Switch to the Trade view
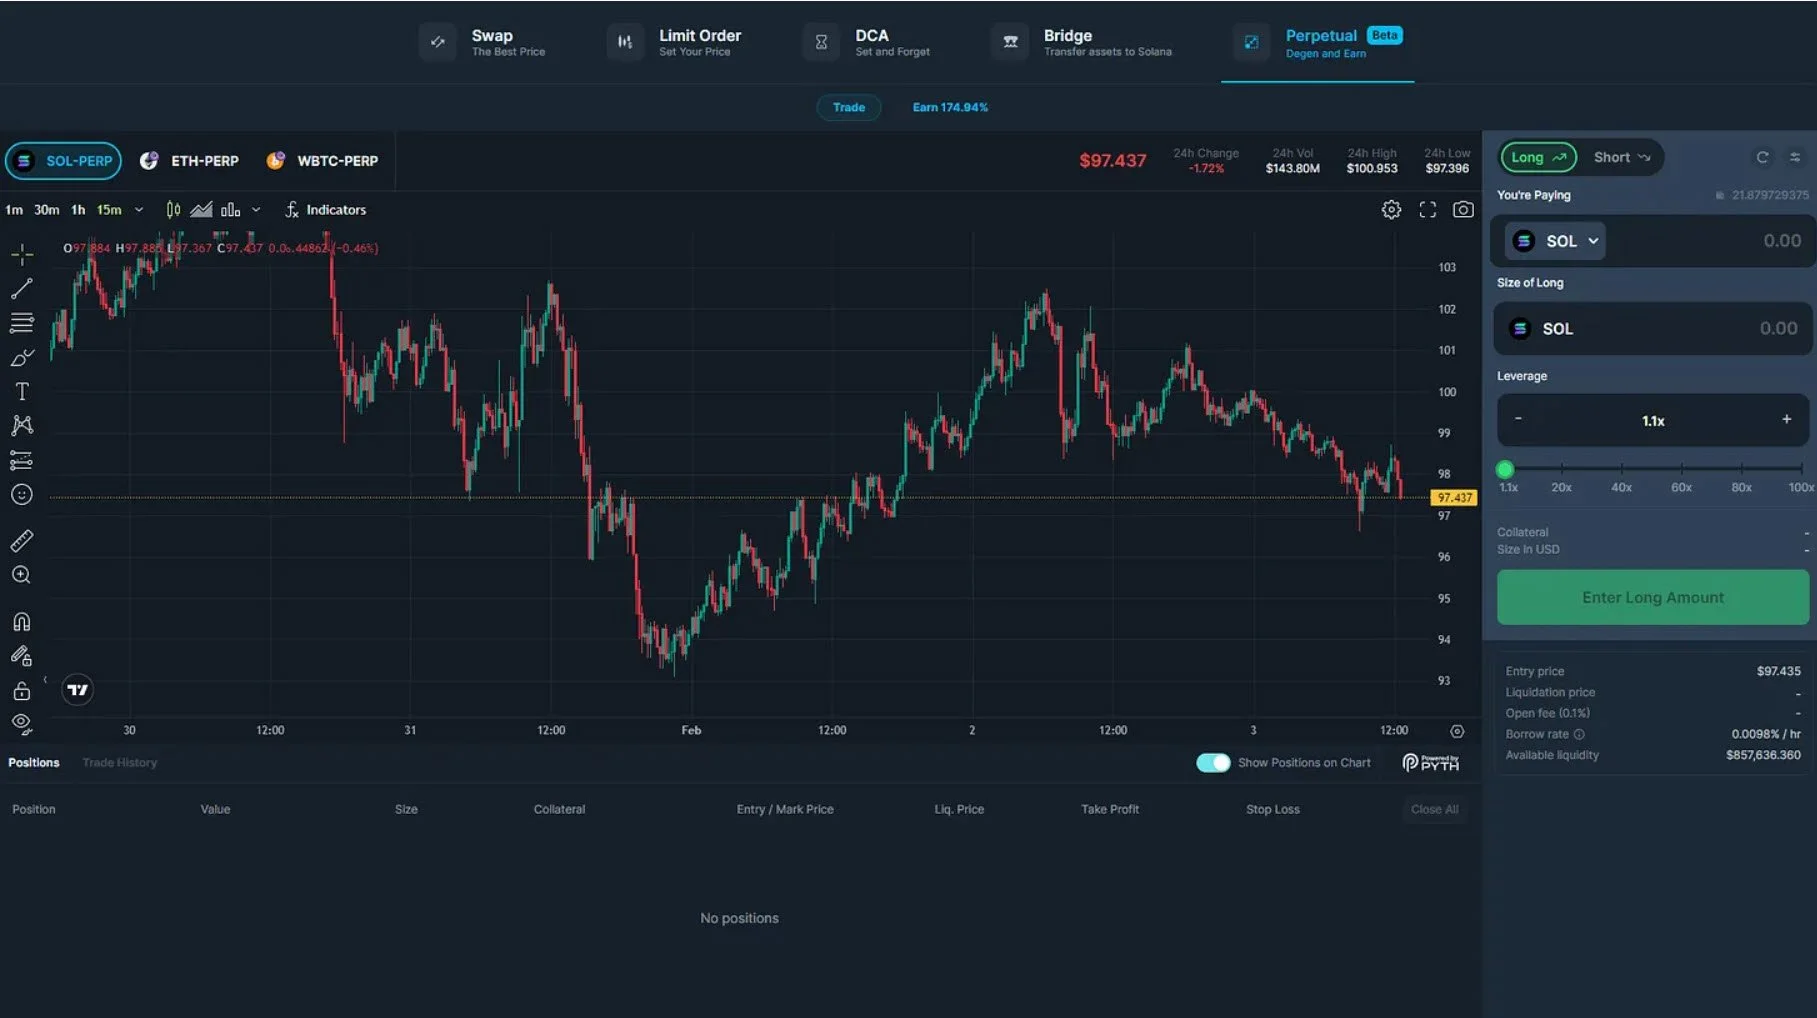This screenshot has width=1817, height=1018. coord(849,107)
